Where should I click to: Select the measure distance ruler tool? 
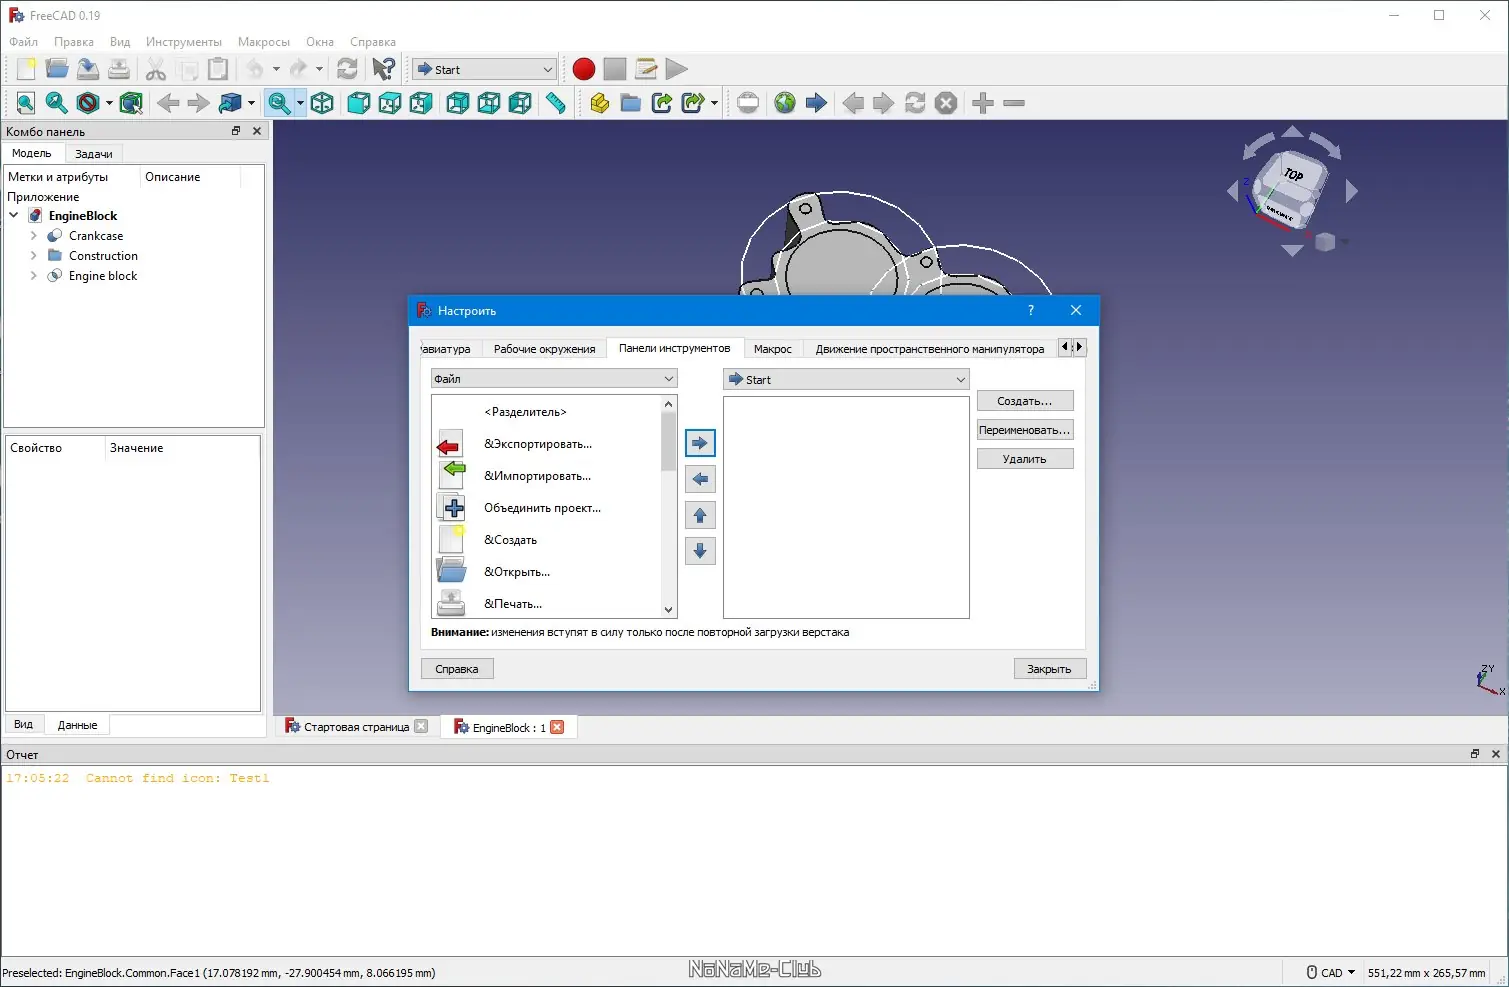coord(555,103)
